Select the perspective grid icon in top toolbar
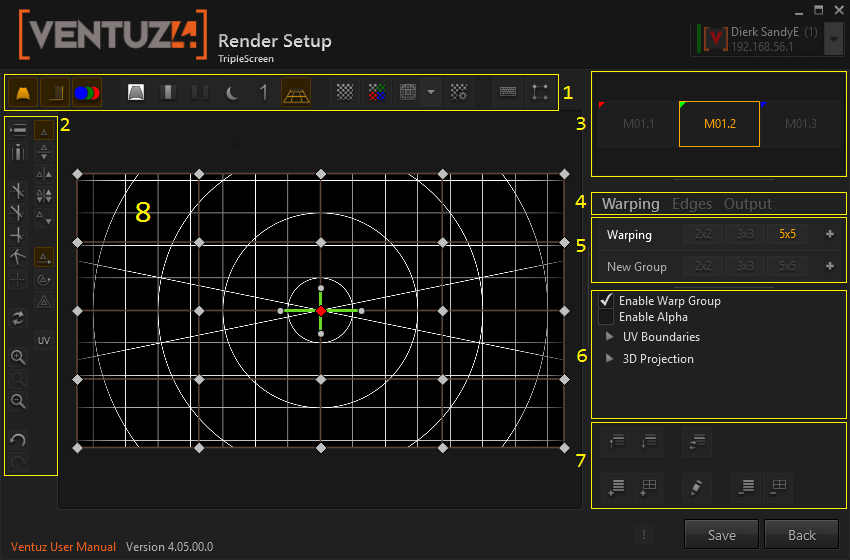Viewport: 850px width, 560px height. coord(296,92)
